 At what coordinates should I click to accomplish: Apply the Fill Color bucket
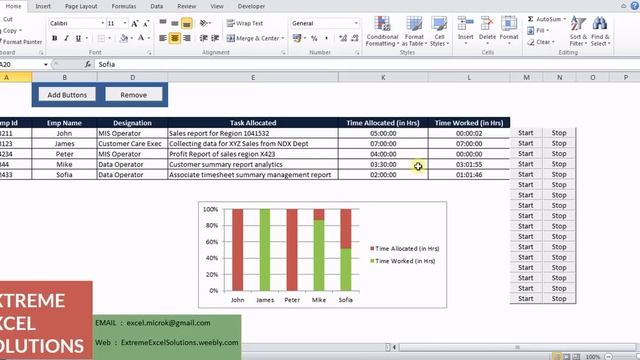tap(124, 38)
